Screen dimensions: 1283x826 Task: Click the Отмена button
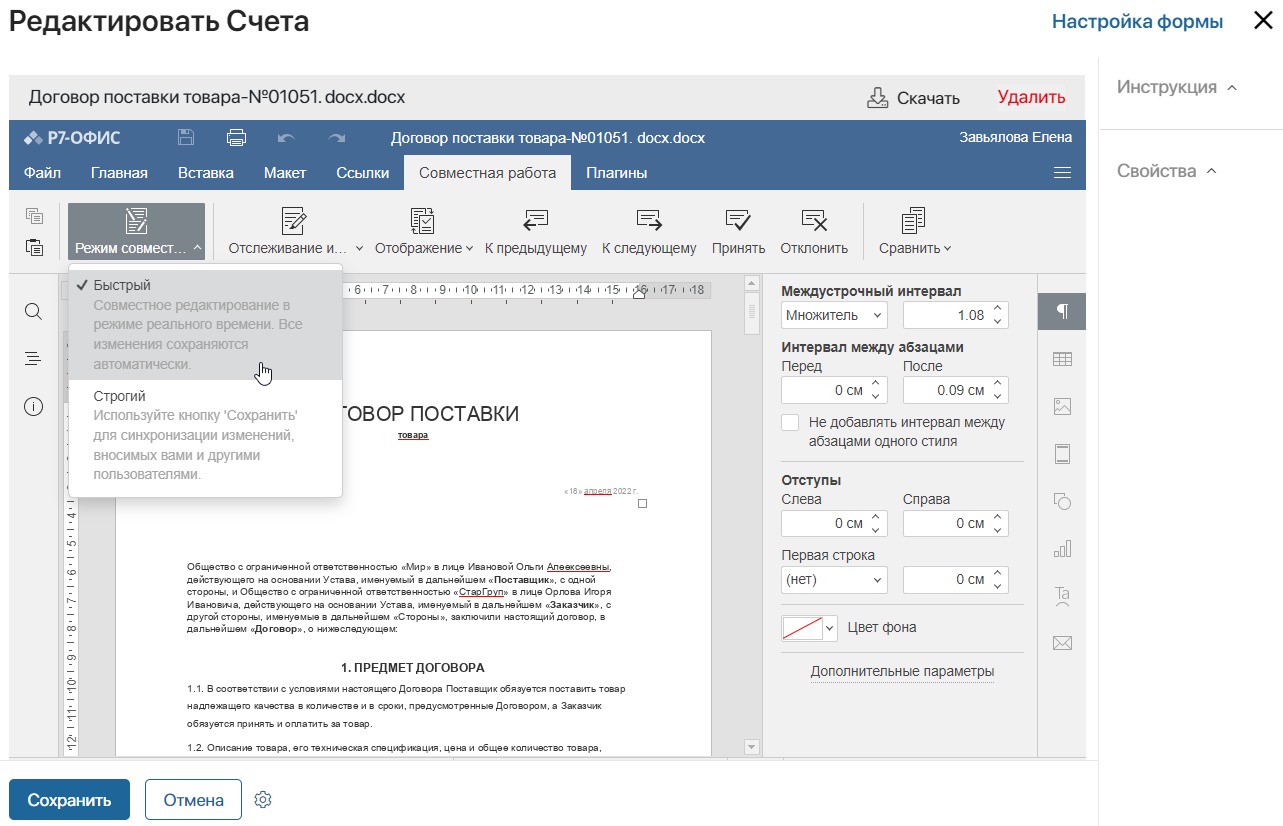[193, 800]
